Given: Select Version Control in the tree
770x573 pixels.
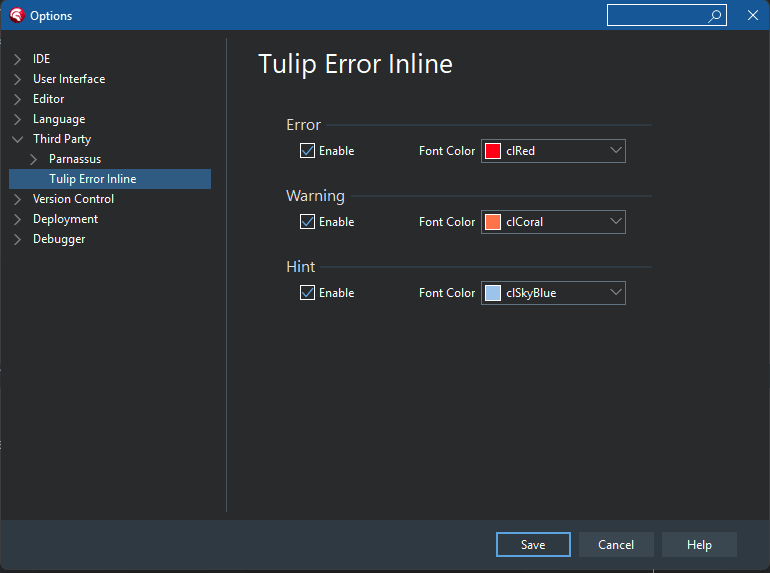Looking at the screenshot, I should tap(73, 199).
